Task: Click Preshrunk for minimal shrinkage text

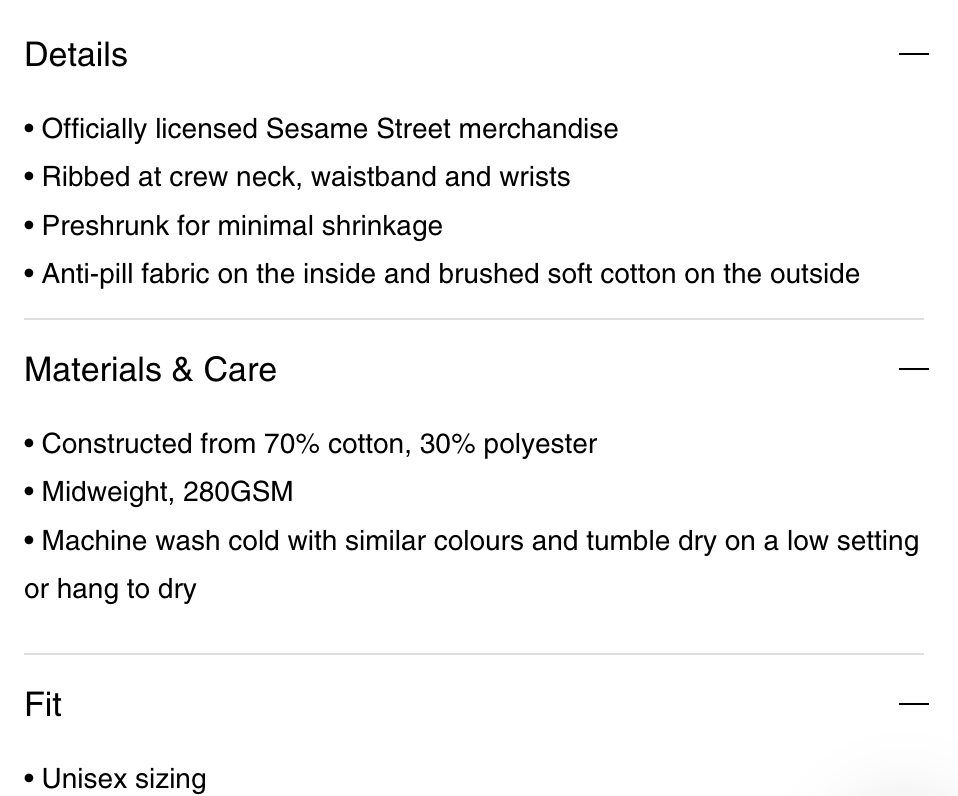Action: click(x=233, y=225)
